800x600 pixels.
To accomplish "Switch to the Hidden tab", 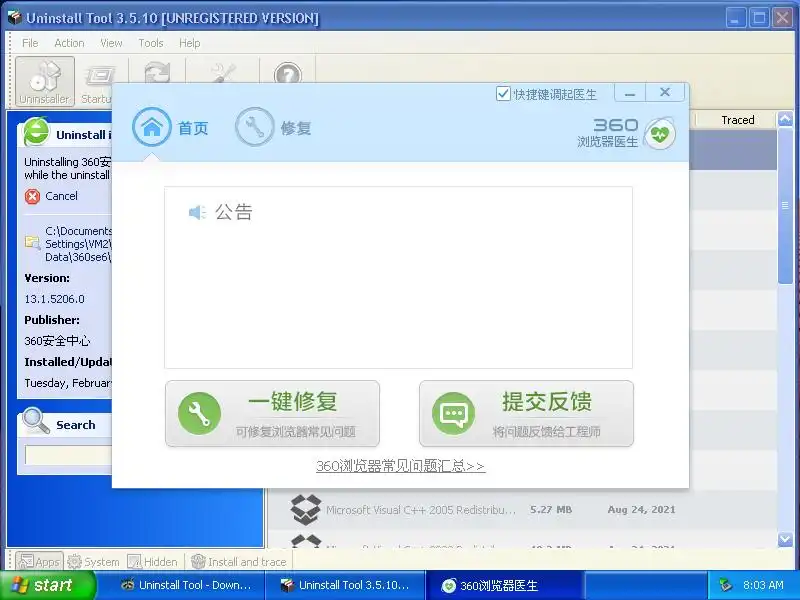I will click(153, 562).
